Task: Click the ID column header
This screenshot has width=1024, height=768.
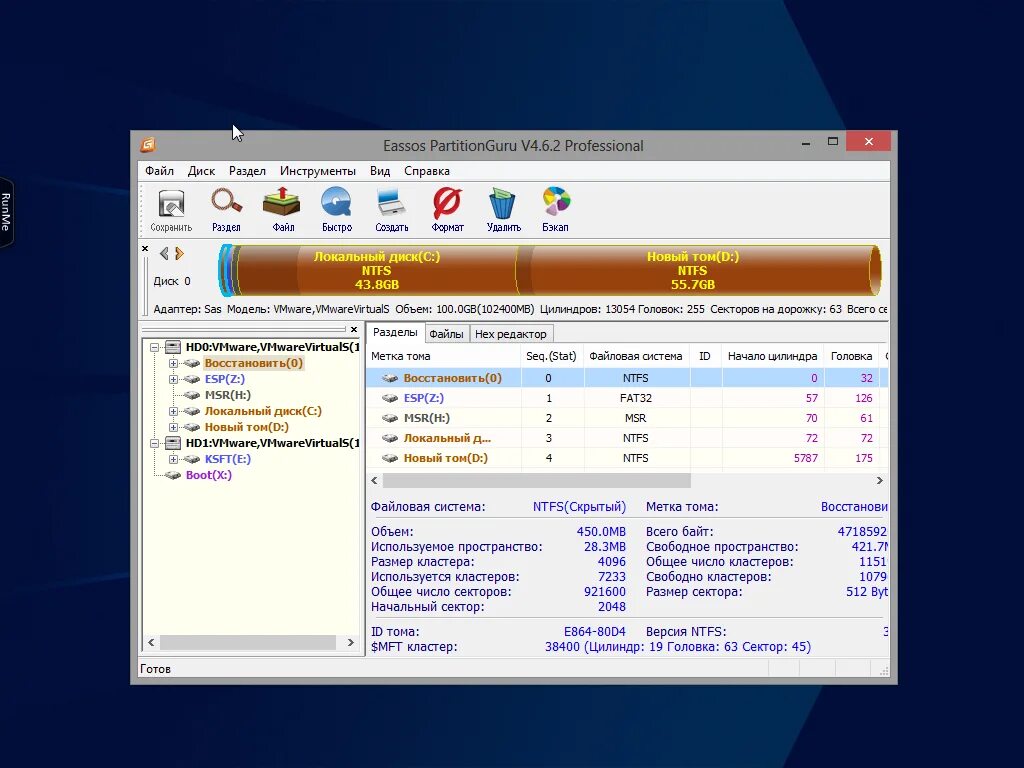Action: [x=705, y=356]
